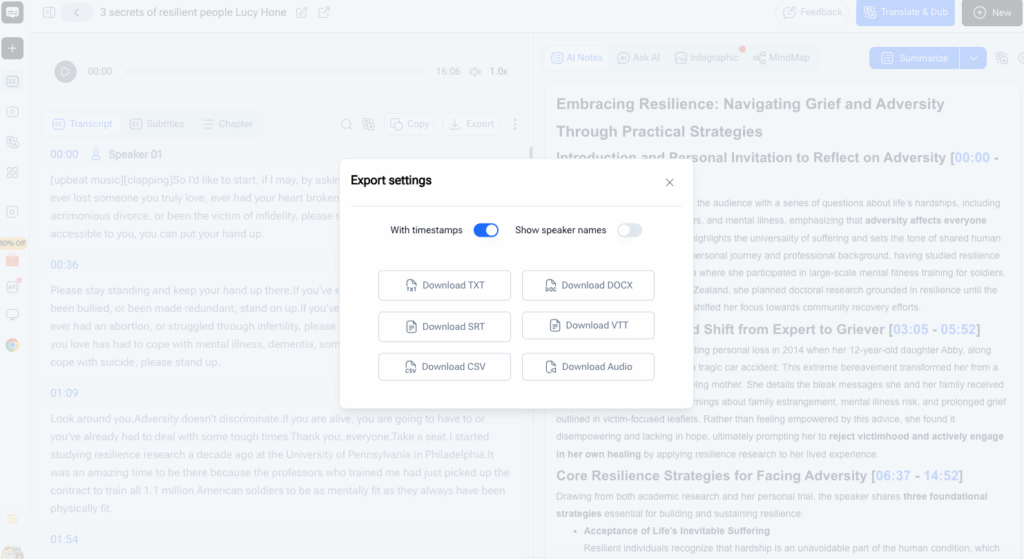Open the Ask AI tab
Image resolution: width=1024 pixels, height=559 pixels.
(x=639, y=57)
